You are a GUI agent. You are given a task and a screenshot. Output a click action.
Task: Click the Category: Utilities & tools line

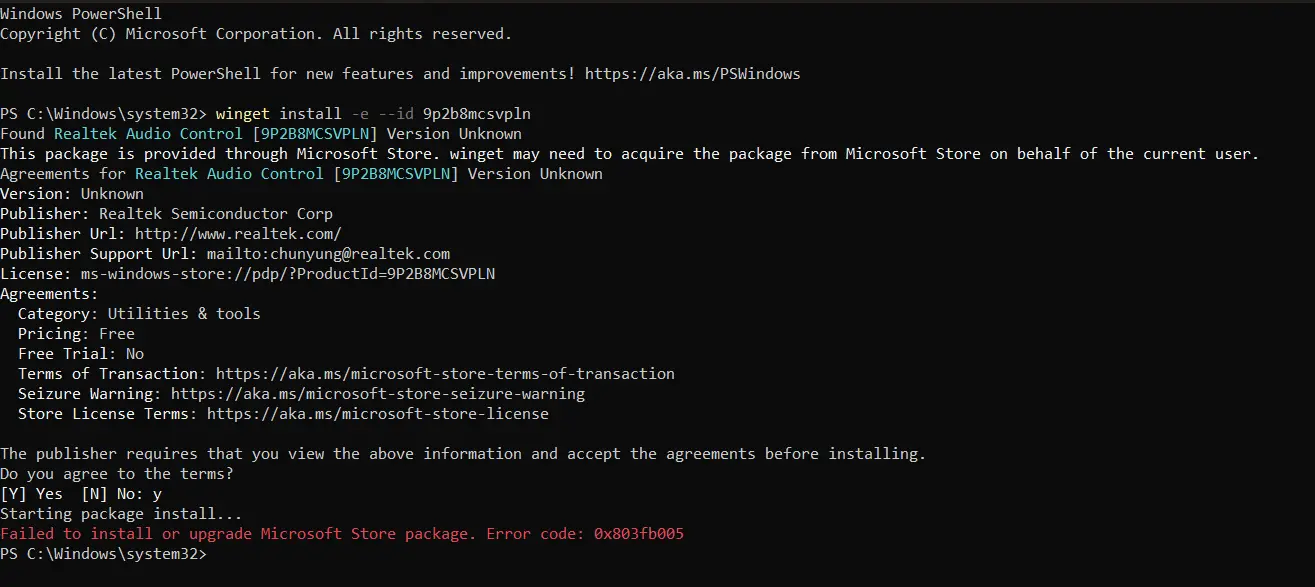click(139, 314)
